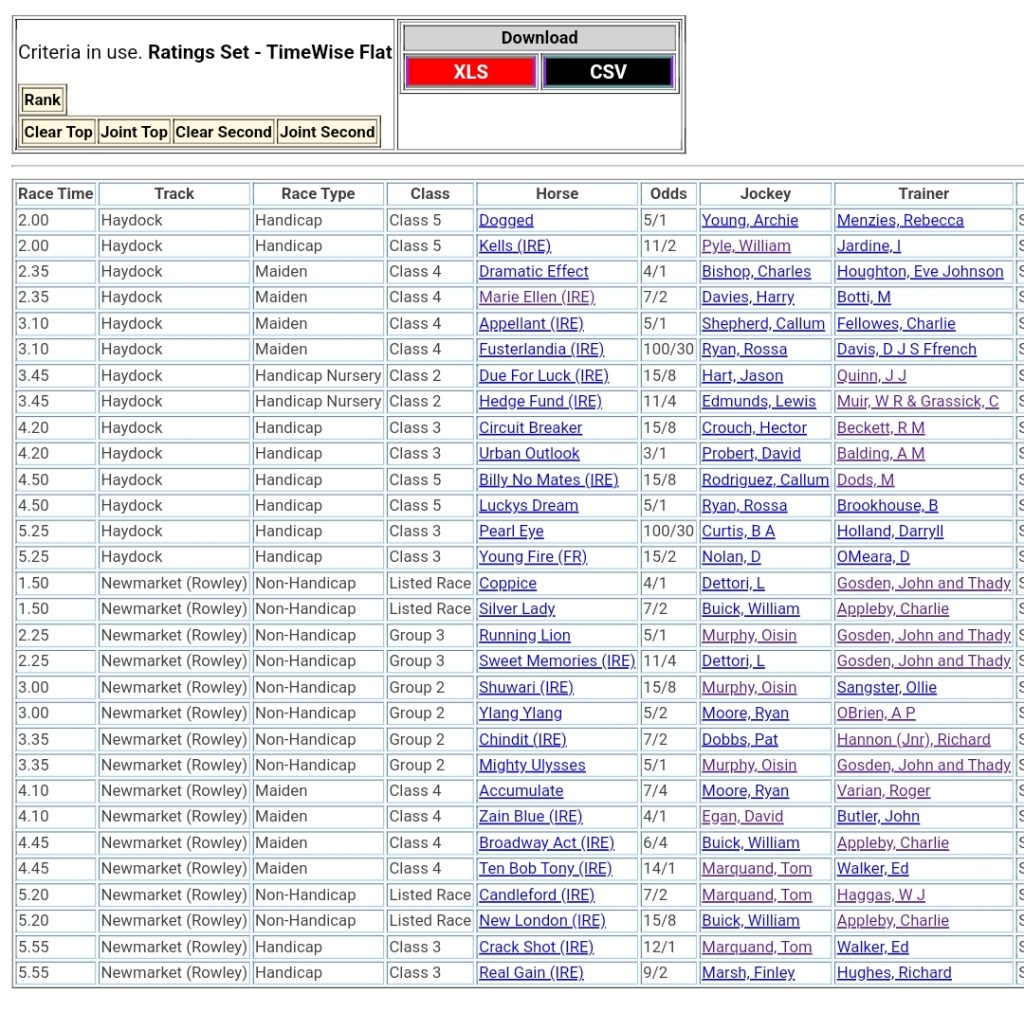Open Crack Shot (IRE) horse link
1024x1012 pixels.
point(536,947)
